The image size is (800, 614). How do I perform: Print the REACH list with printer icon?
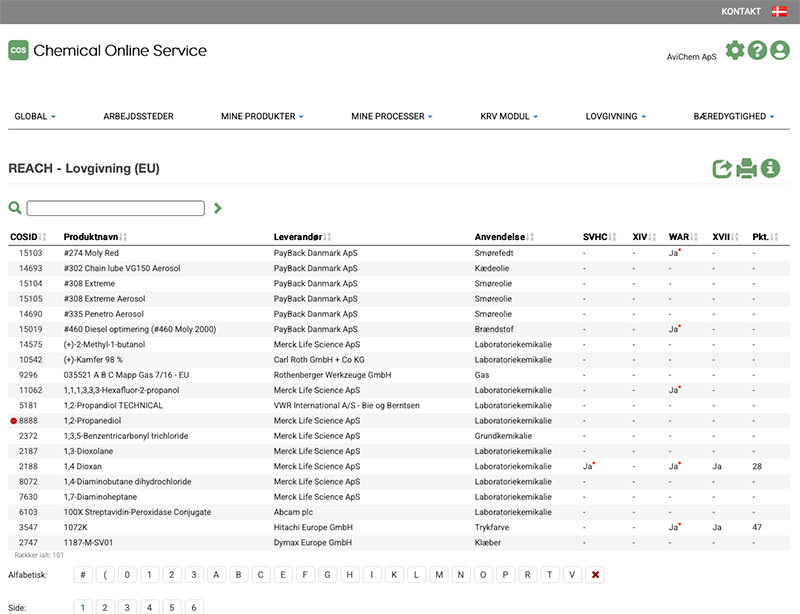pos(746,168)
